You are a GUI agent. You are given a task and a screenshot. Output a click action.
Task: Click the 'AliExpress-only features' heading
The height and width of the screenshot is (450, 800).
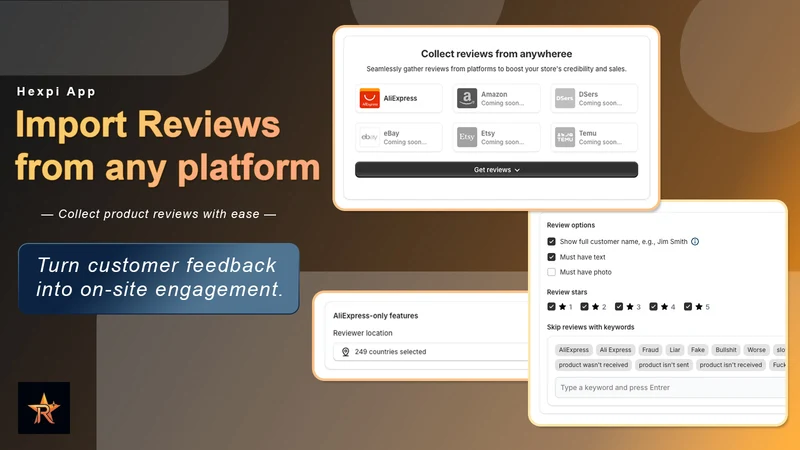(x=376, y=316)
